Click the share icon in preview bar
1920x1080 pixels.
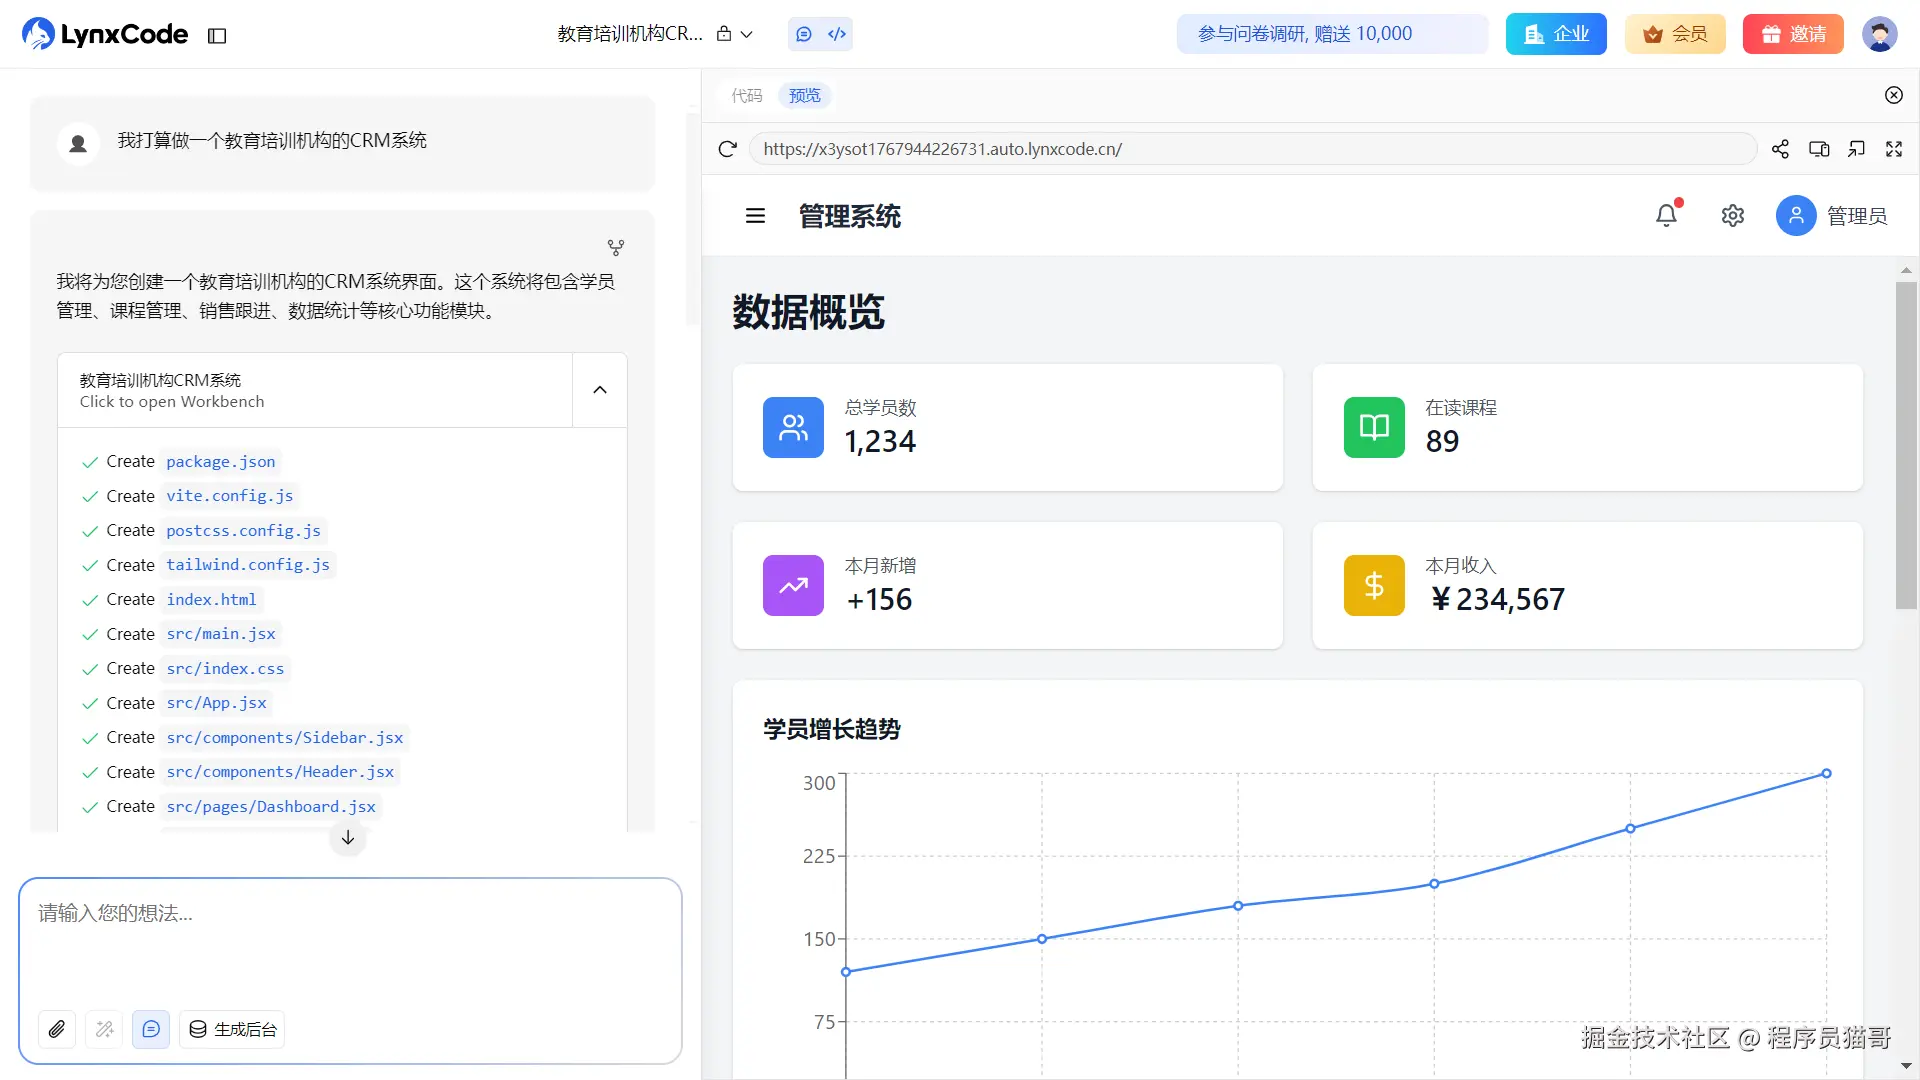[x=1780, y=149]
